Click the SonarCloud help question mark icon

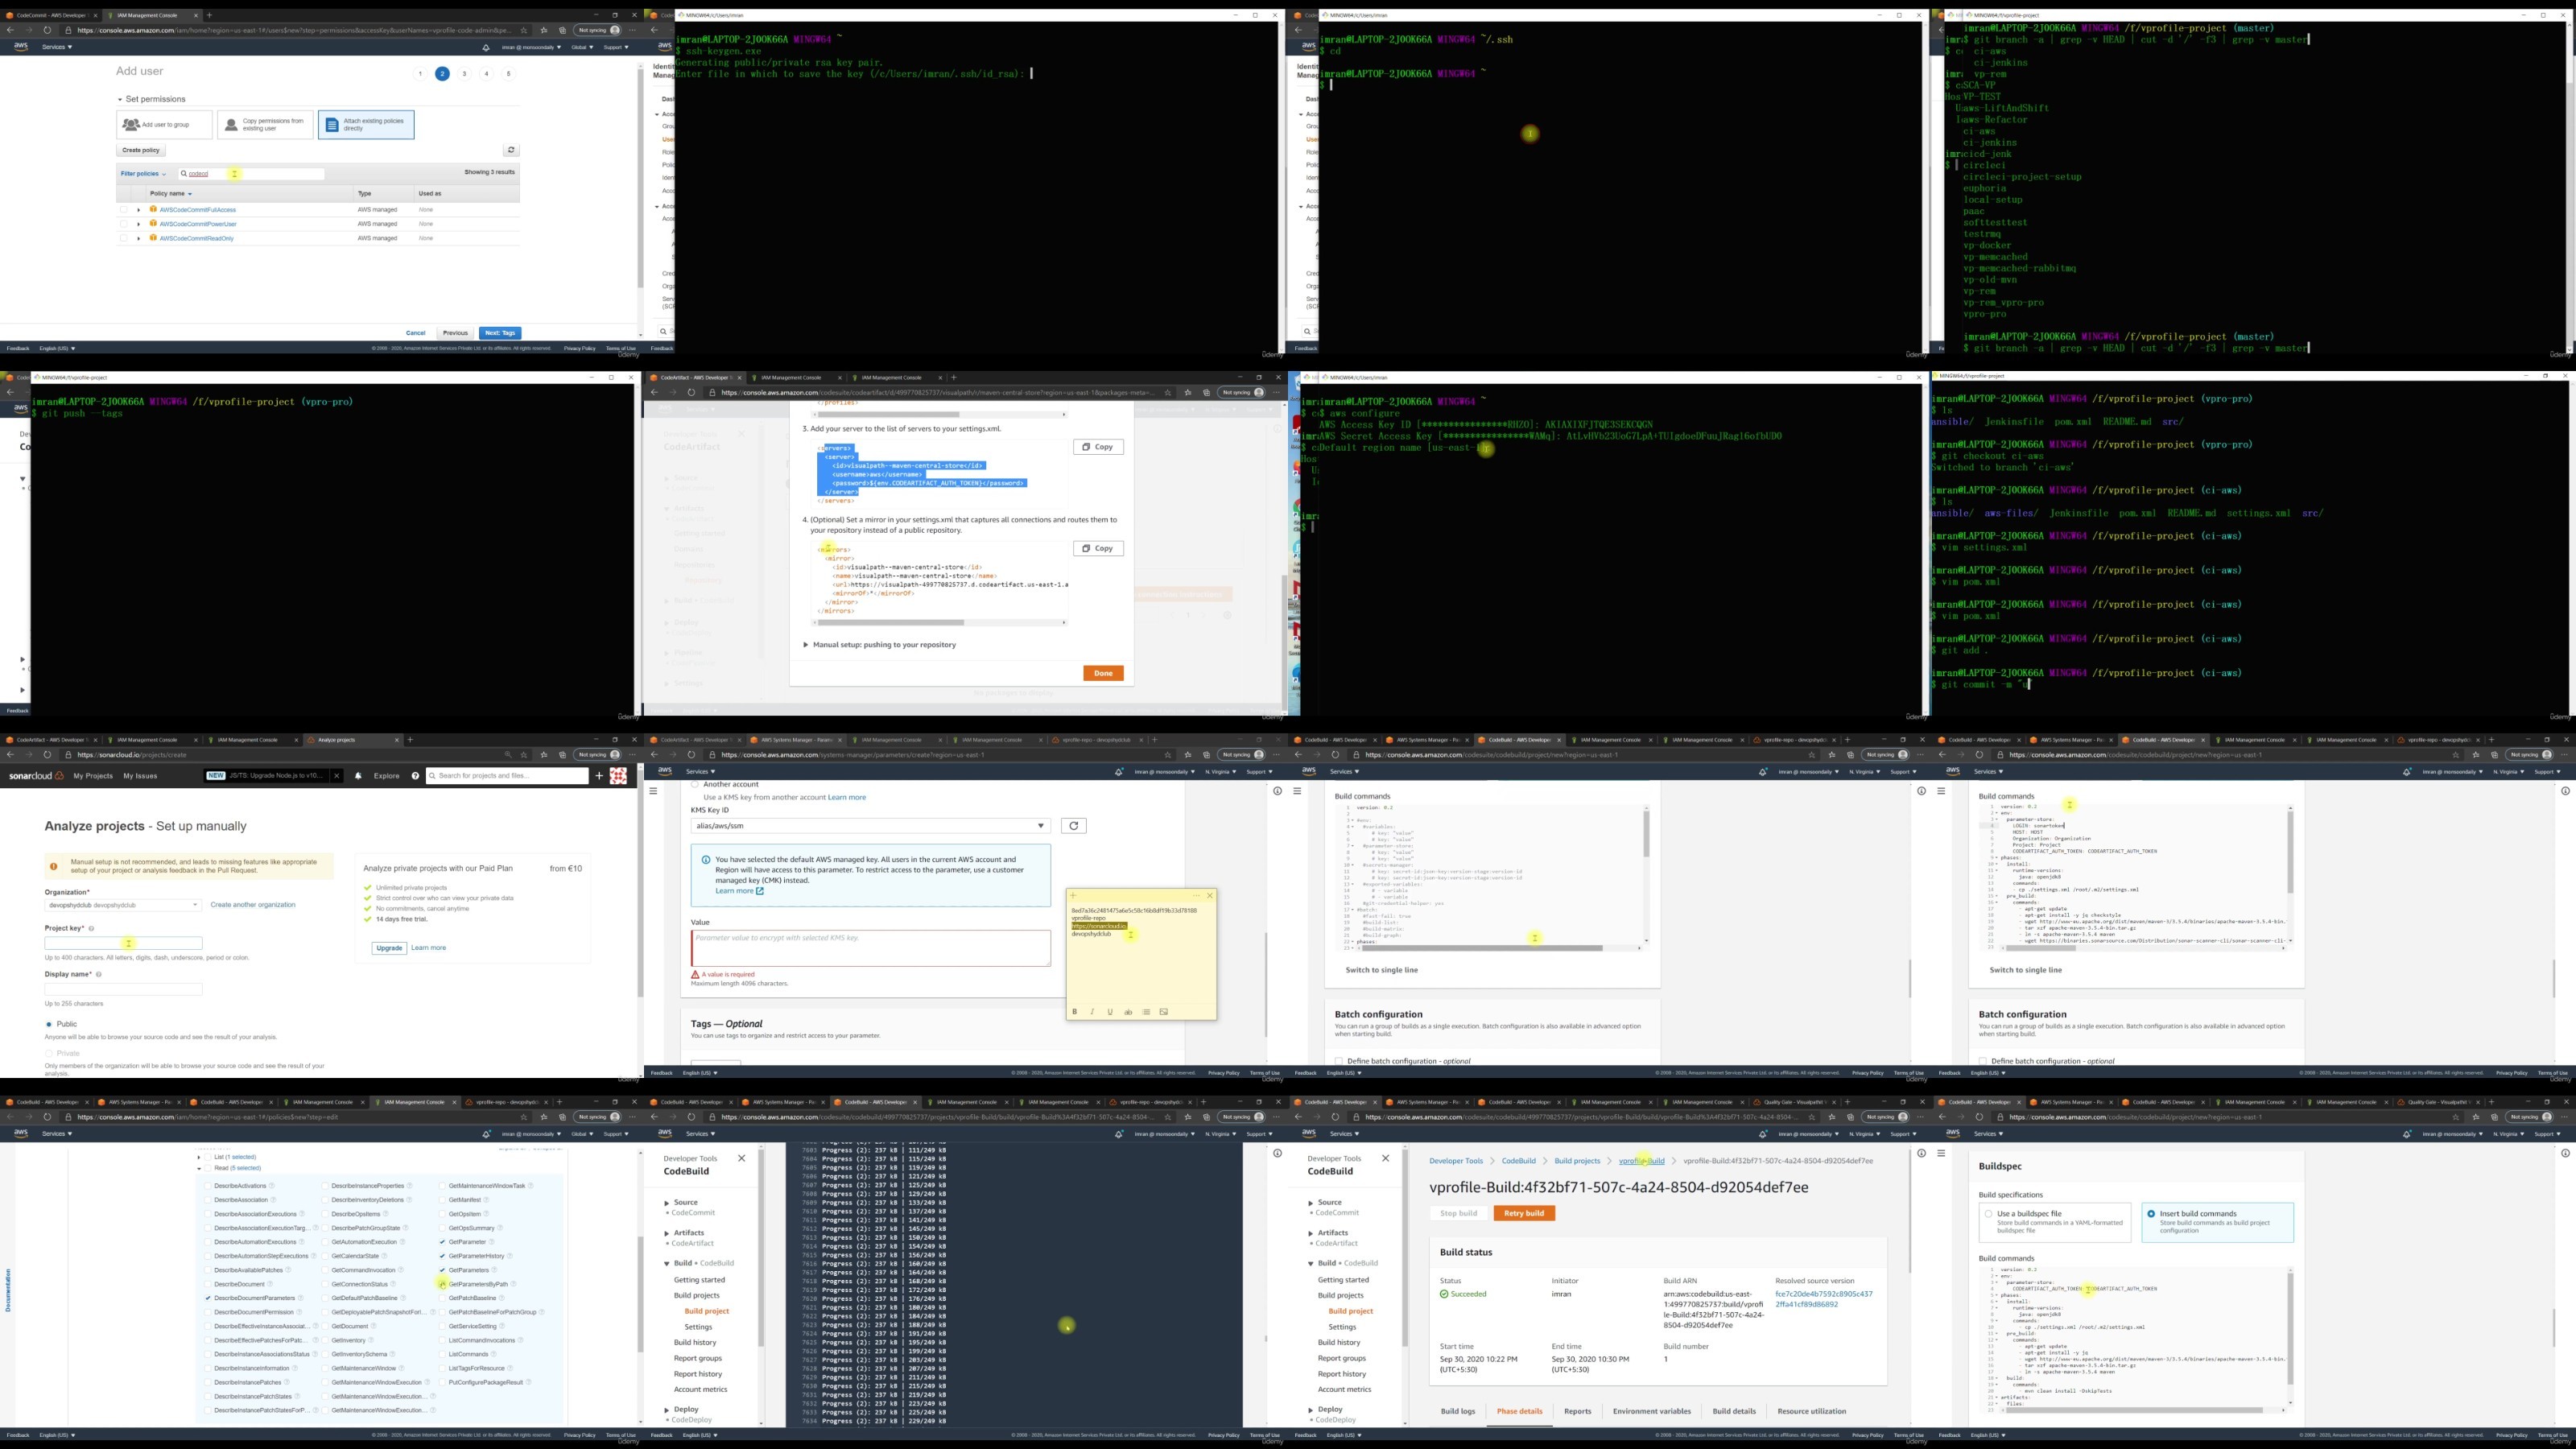coord(415,776)
